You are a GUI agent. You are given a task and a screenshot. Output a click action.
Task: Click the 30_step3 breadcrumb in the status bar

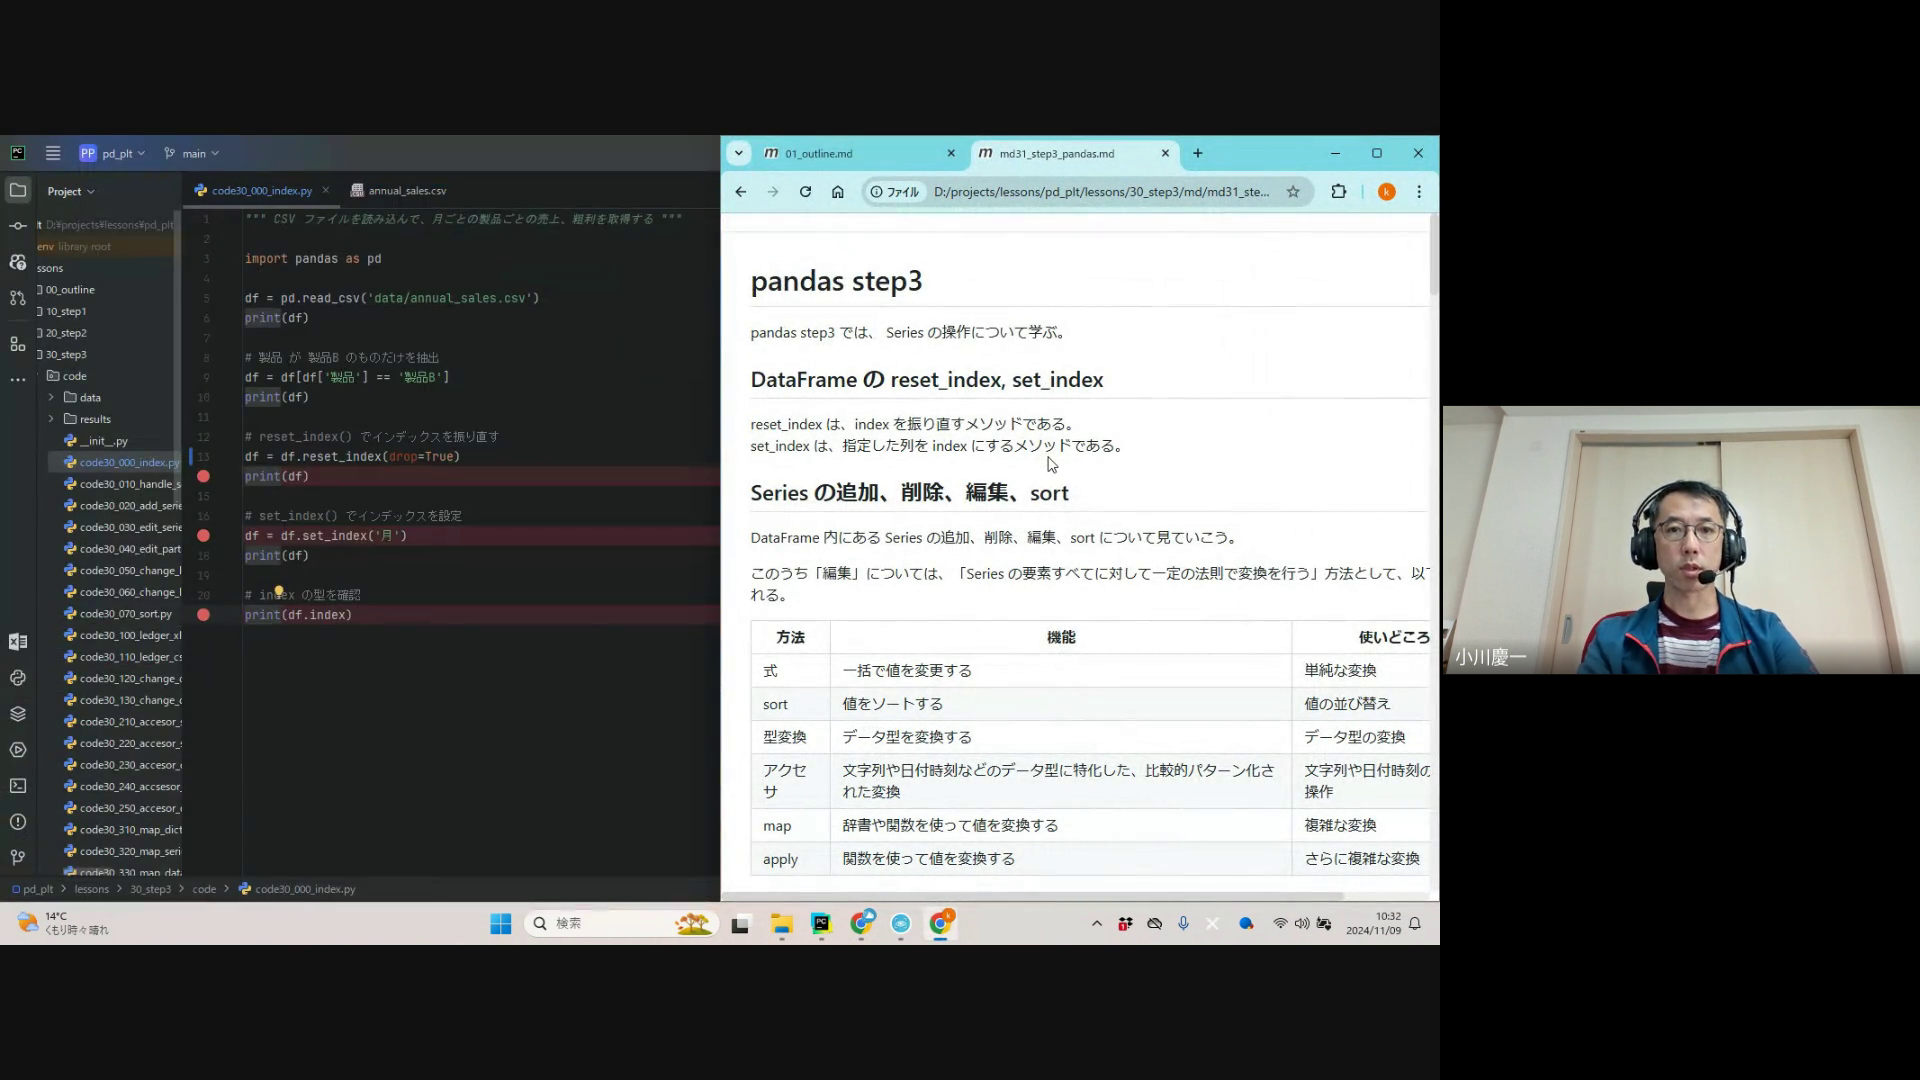tap(150, 889)
